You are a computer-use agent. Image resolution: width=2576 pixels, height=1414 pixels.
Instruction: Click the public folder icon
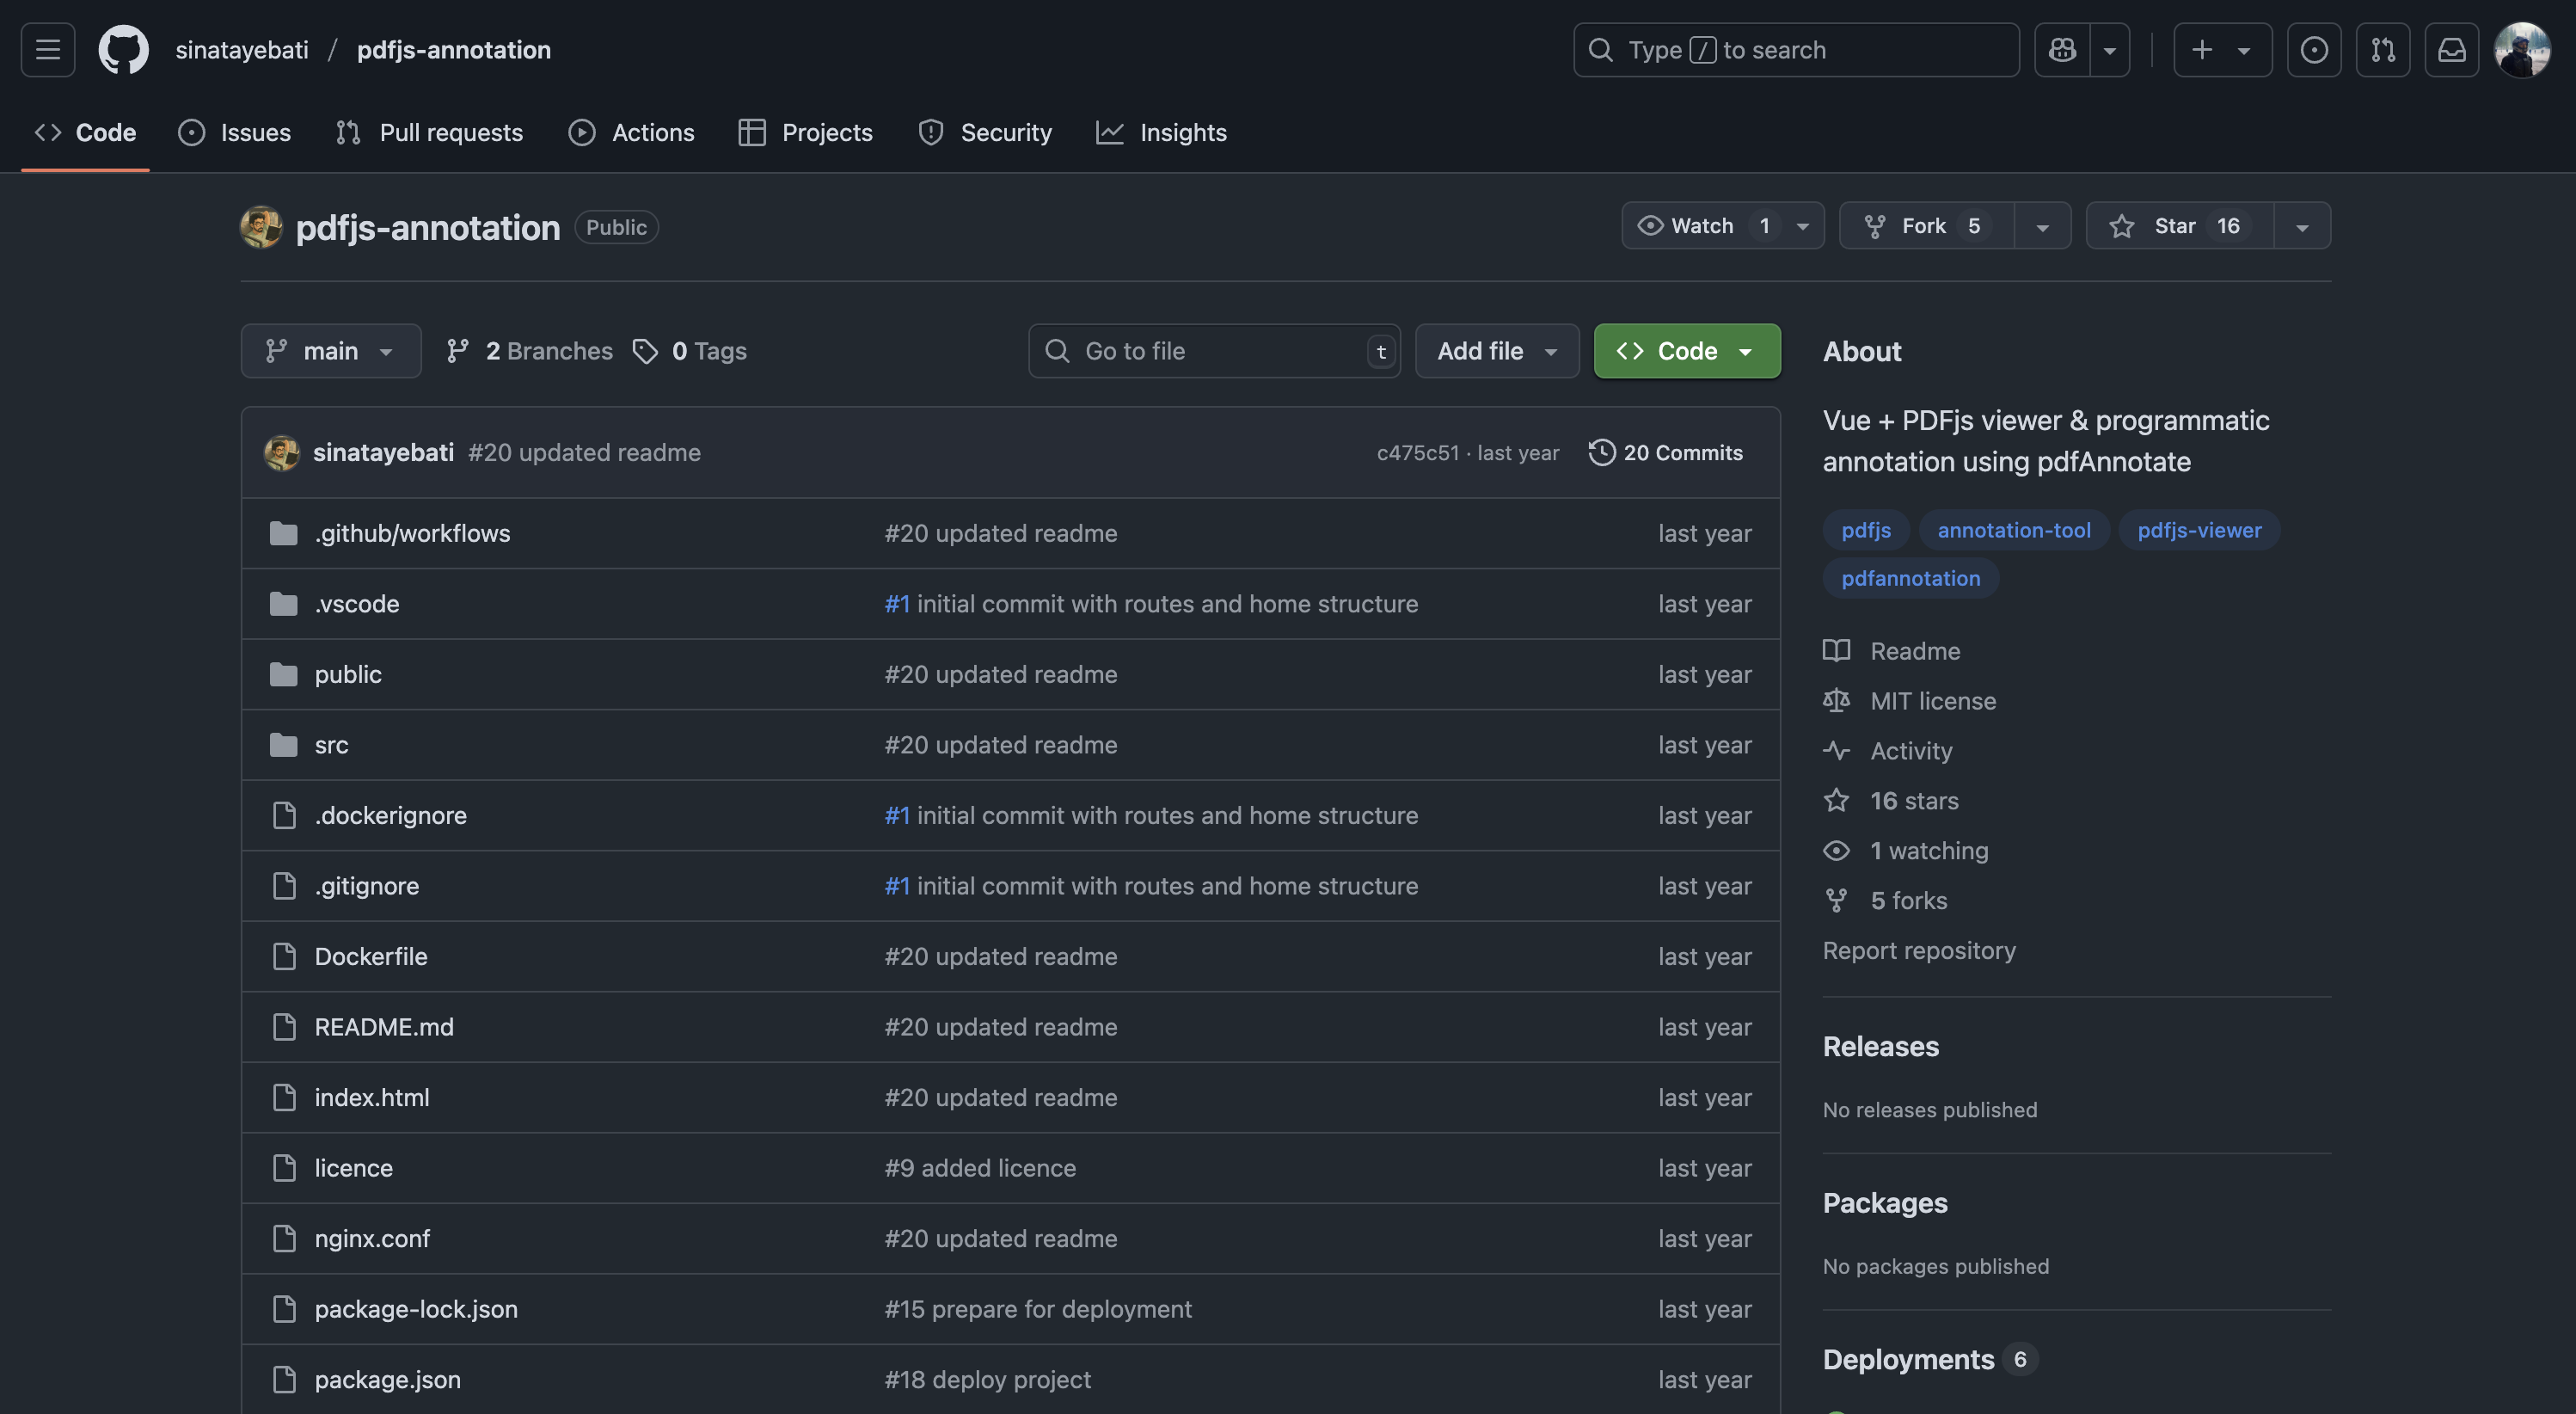tap(284, 674)
